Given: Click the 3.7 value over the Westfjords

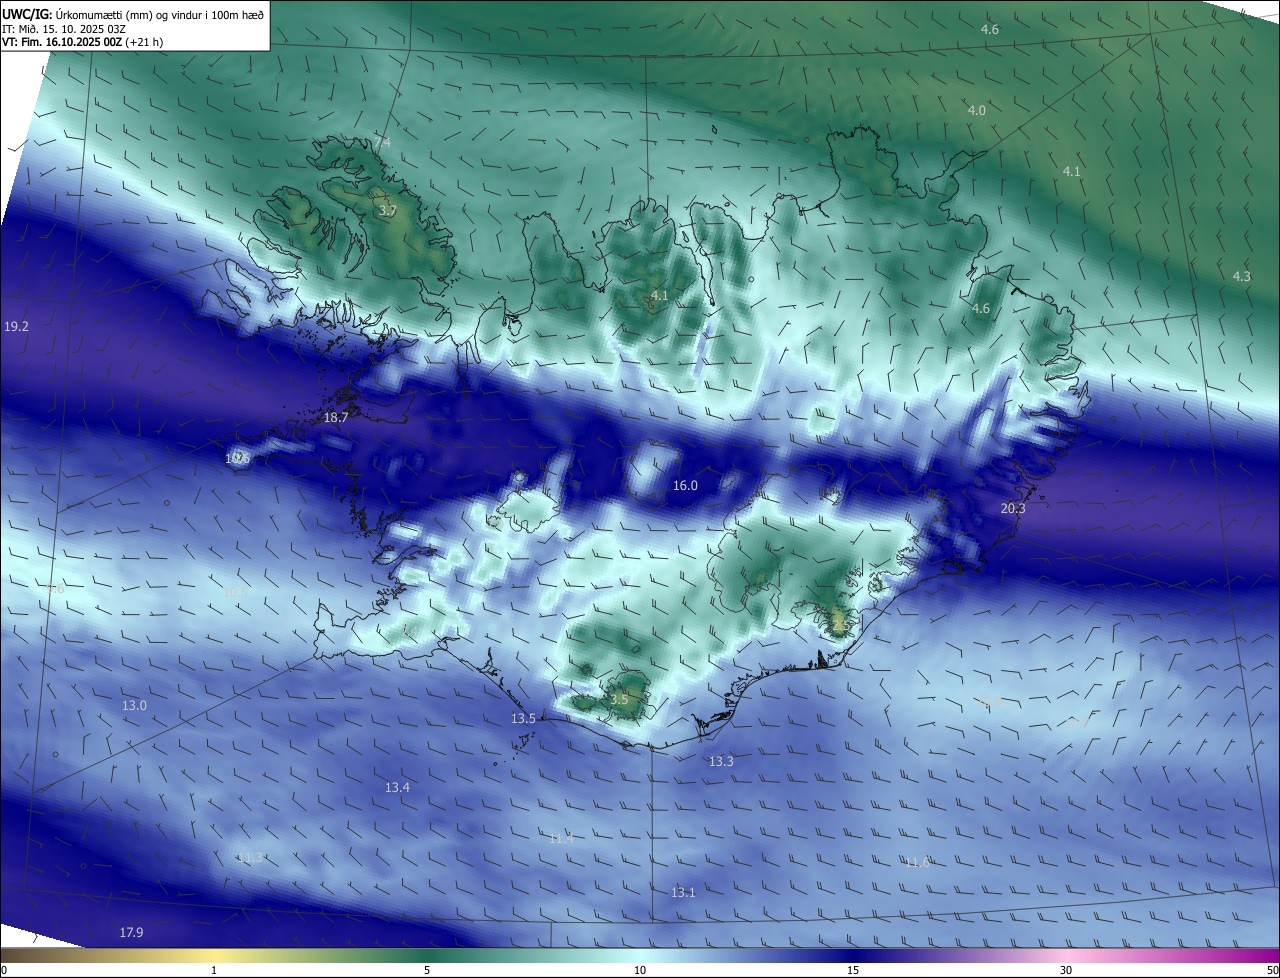Looking at the screenshot, I should [x=388, y=211].
